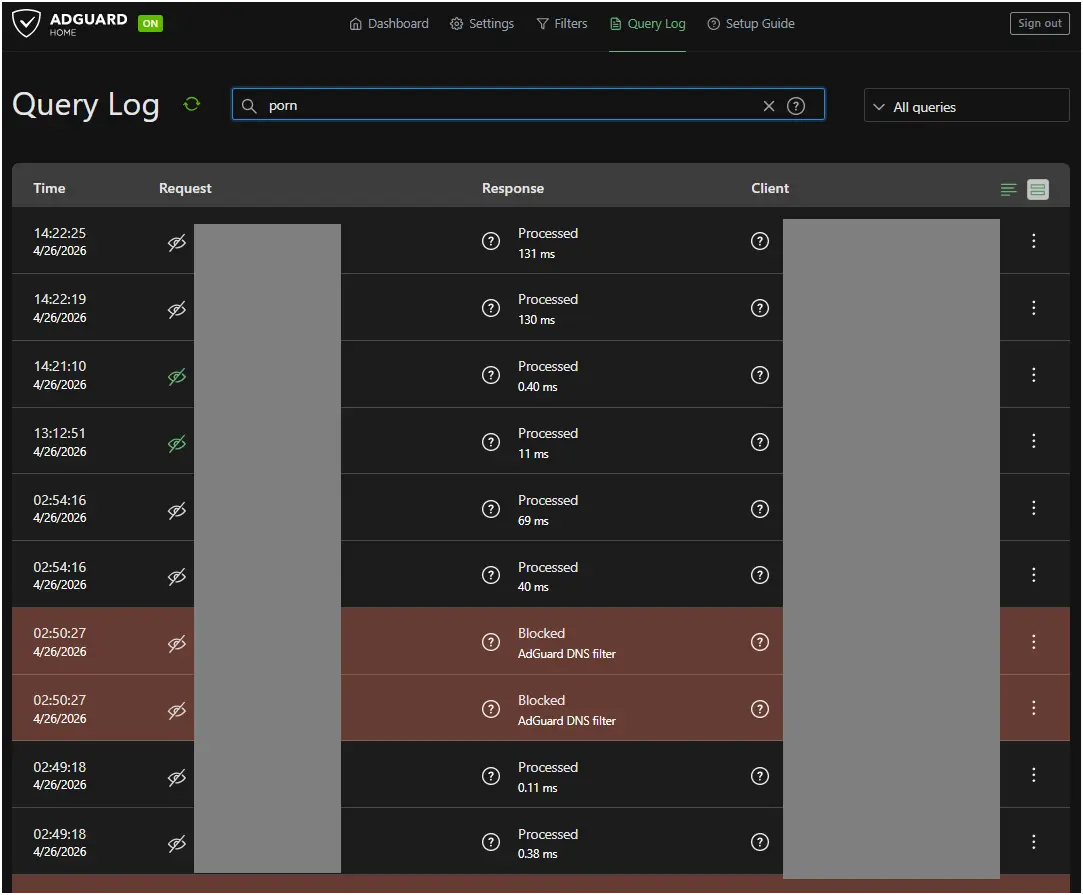The image size is (1083, 895).
Task: Open the response info icon for the 13:12:51 row
Action: click(x=490, y=442)
